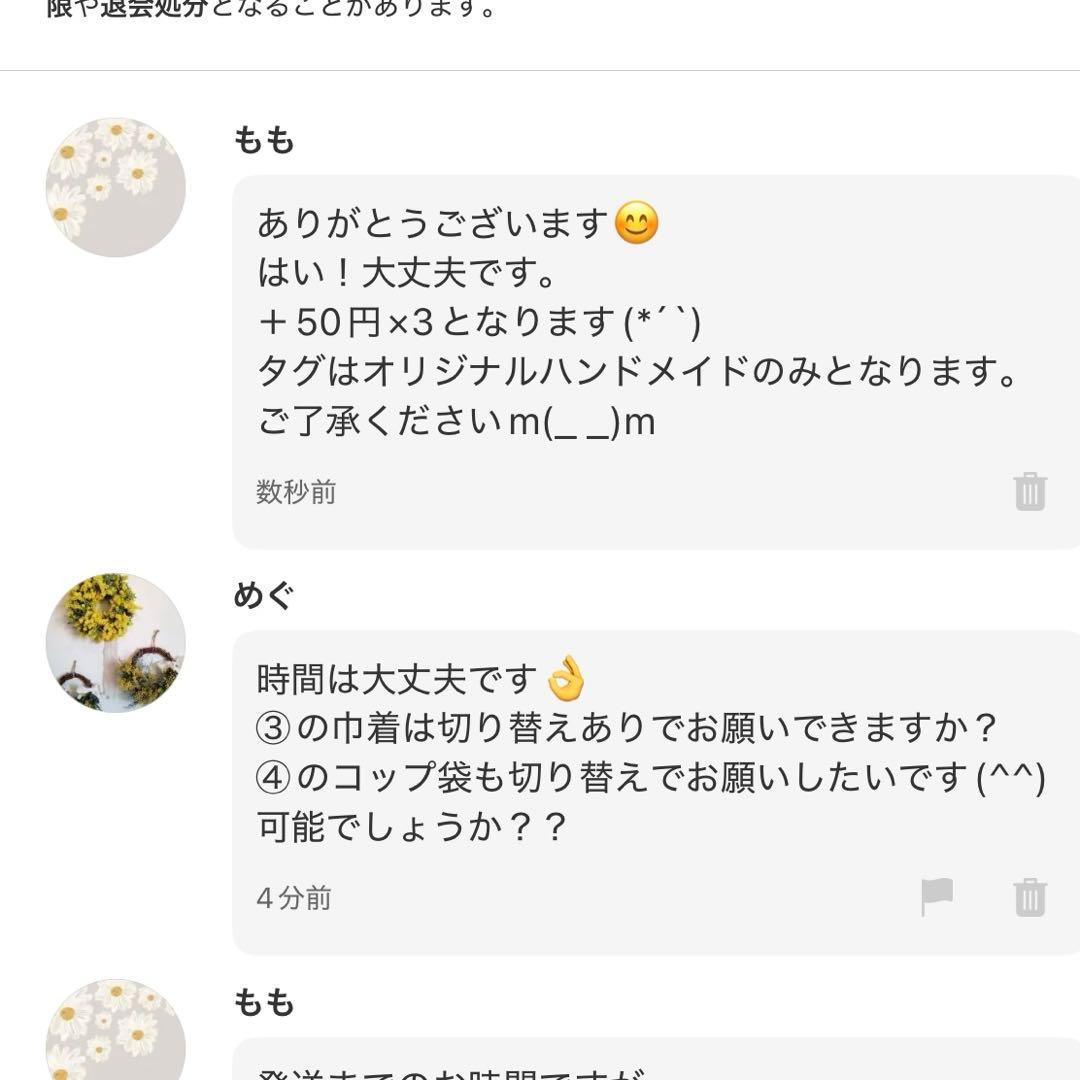This screenshot has height=1080, width=1080.
Task: Open もも's daisy profile picture
Action: pos(114,185)
